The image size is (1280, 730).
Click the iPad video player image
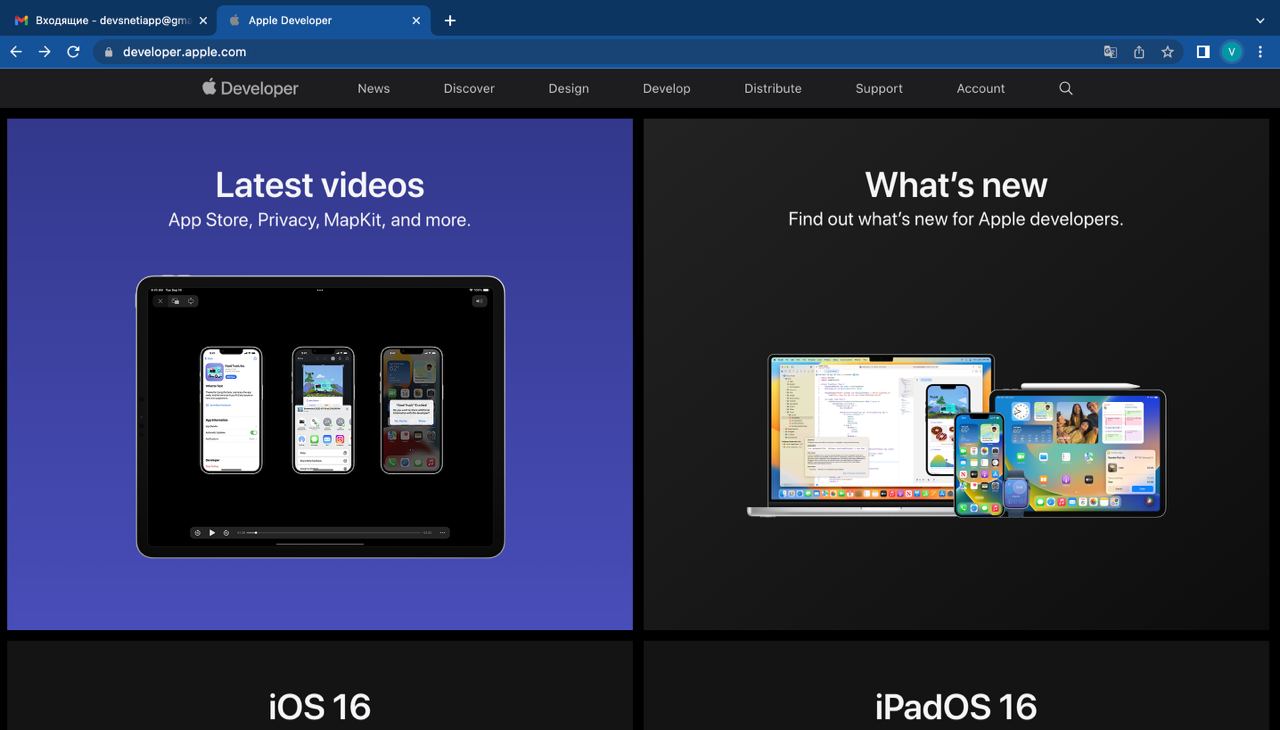(x=320, y=416)
